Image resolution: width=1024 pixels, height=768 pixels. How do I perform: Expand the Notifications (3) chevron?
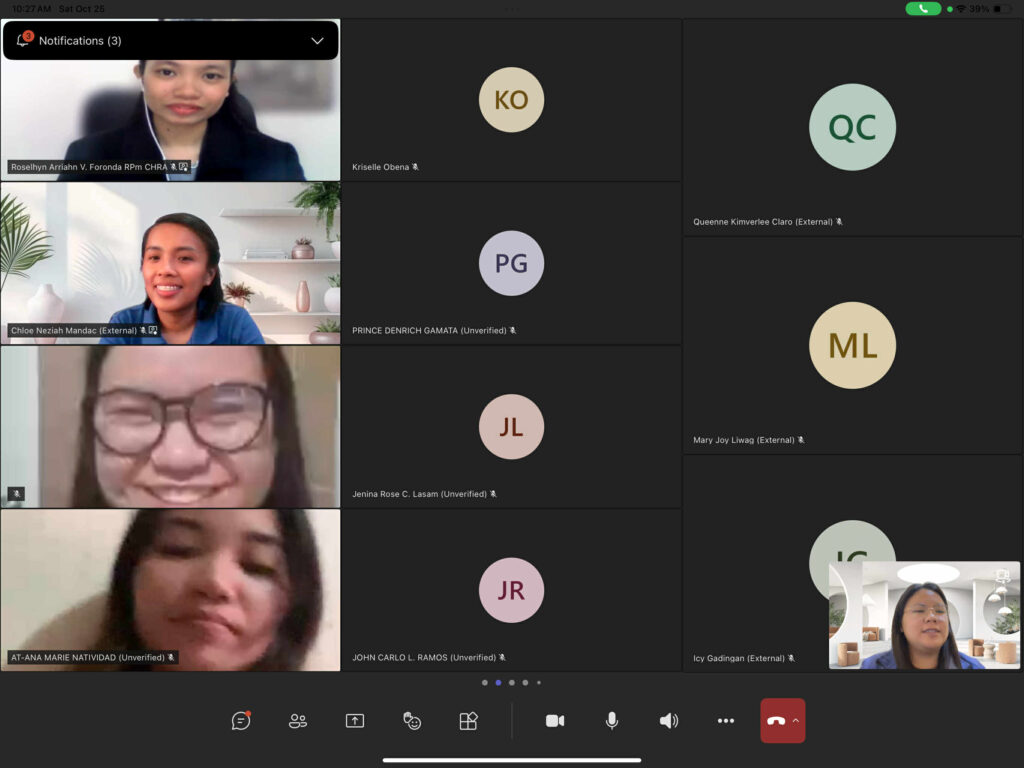pyautogui.click(x=317, y=41)
